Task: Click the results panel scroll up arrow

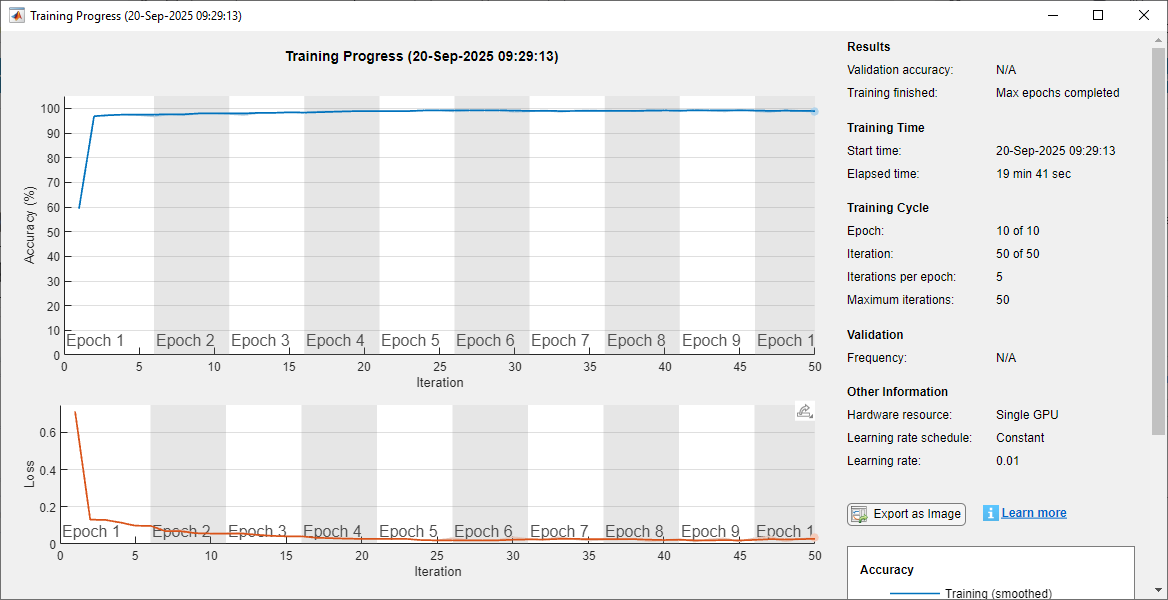Action: point(1159,40)
